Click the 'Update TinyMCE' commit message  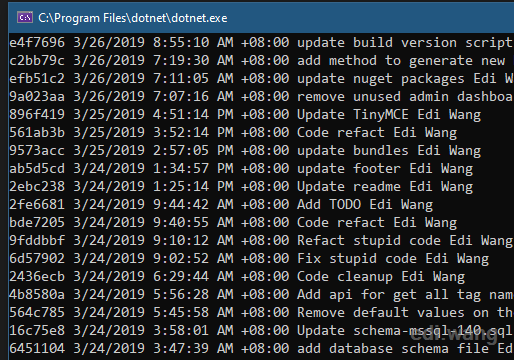pyautogui.click(x=353, y=115)
